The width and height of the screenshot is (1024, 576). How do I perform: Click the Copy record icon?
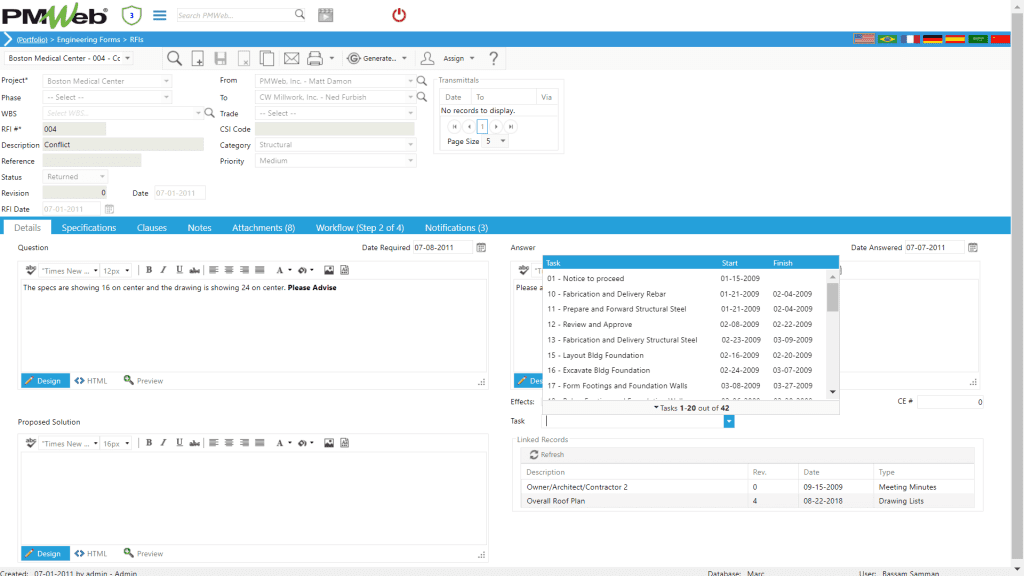tap(266, 58)
